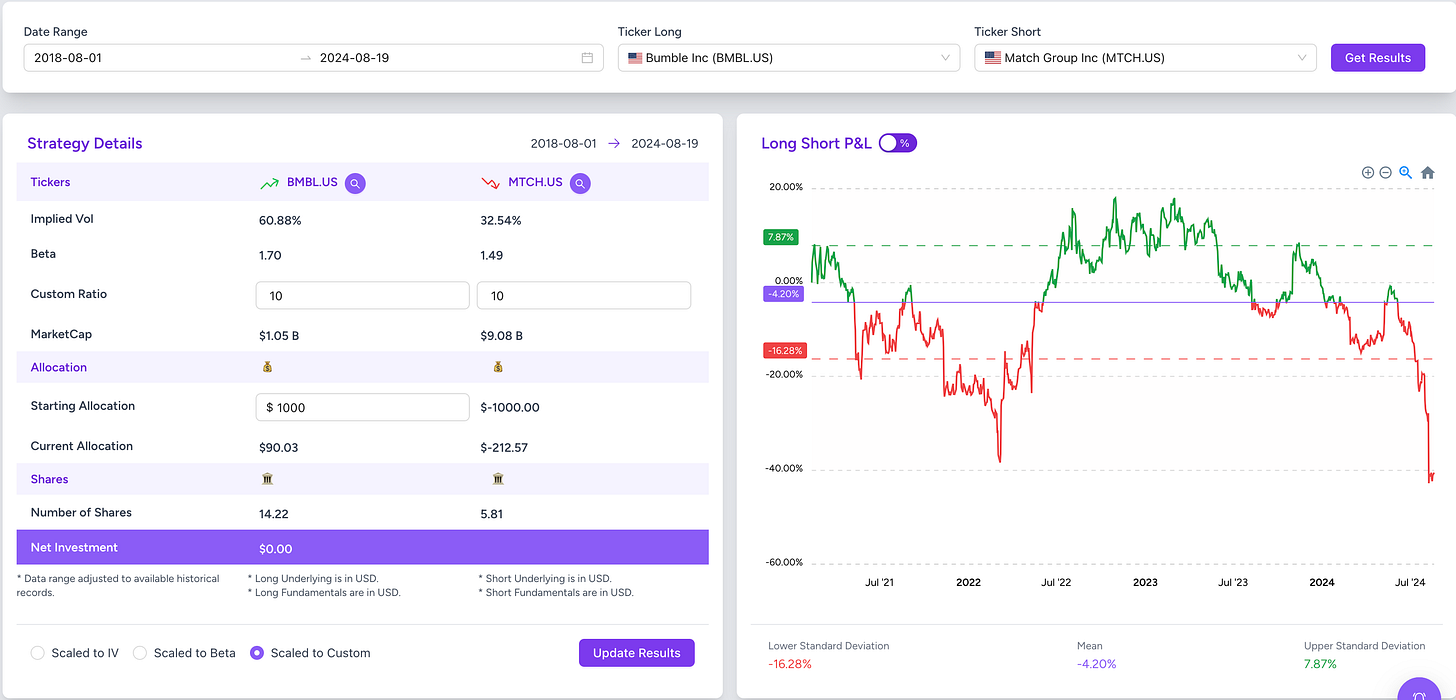Click end date field 2024-08-19

coord(354,58)
